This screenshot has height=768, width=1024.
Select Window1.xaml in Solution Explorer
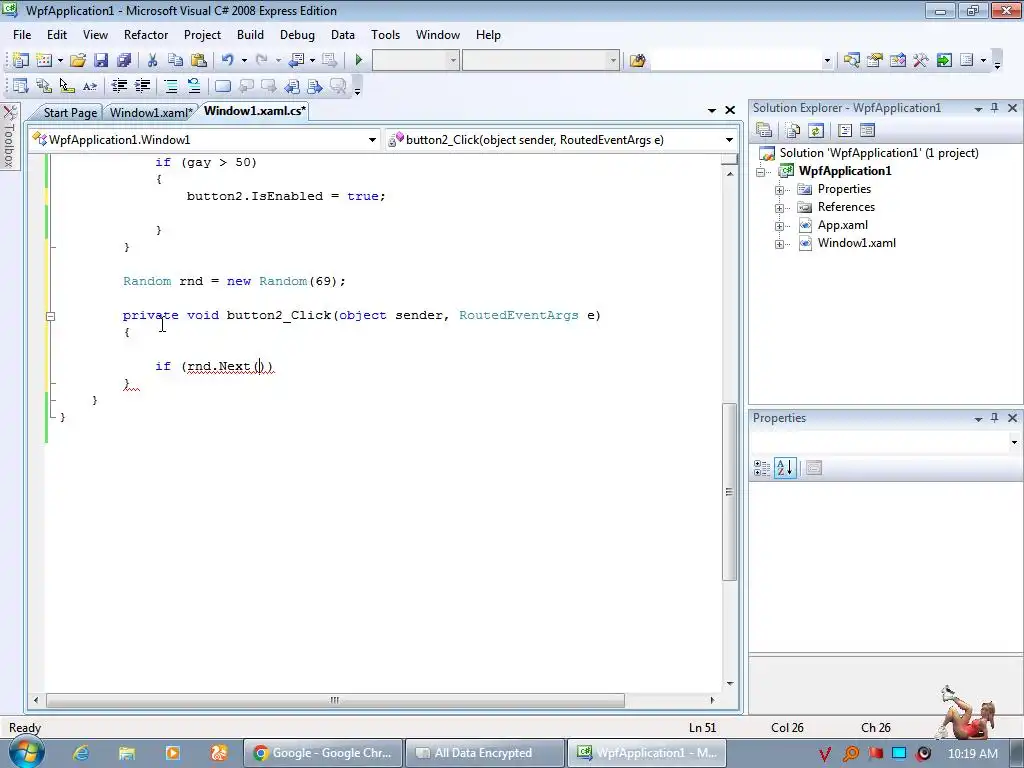856,243
